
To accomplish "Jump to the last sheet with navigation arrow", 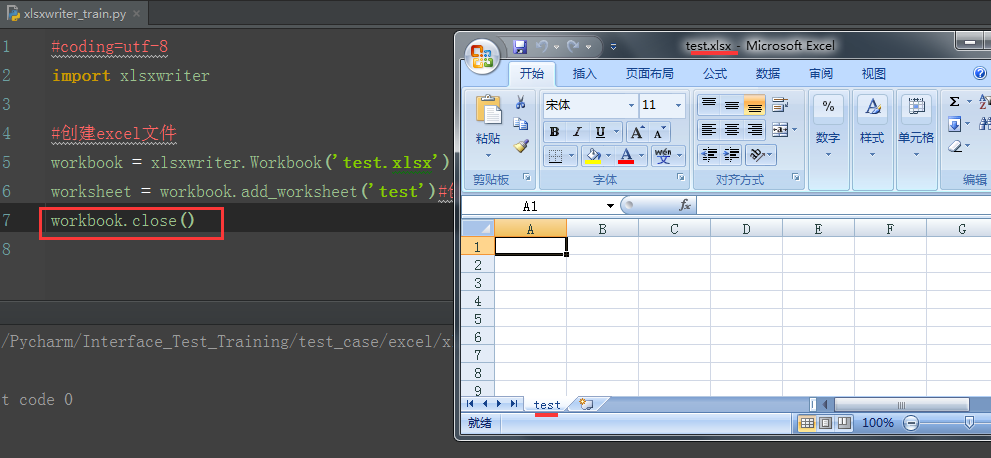I will pos(514,404).
